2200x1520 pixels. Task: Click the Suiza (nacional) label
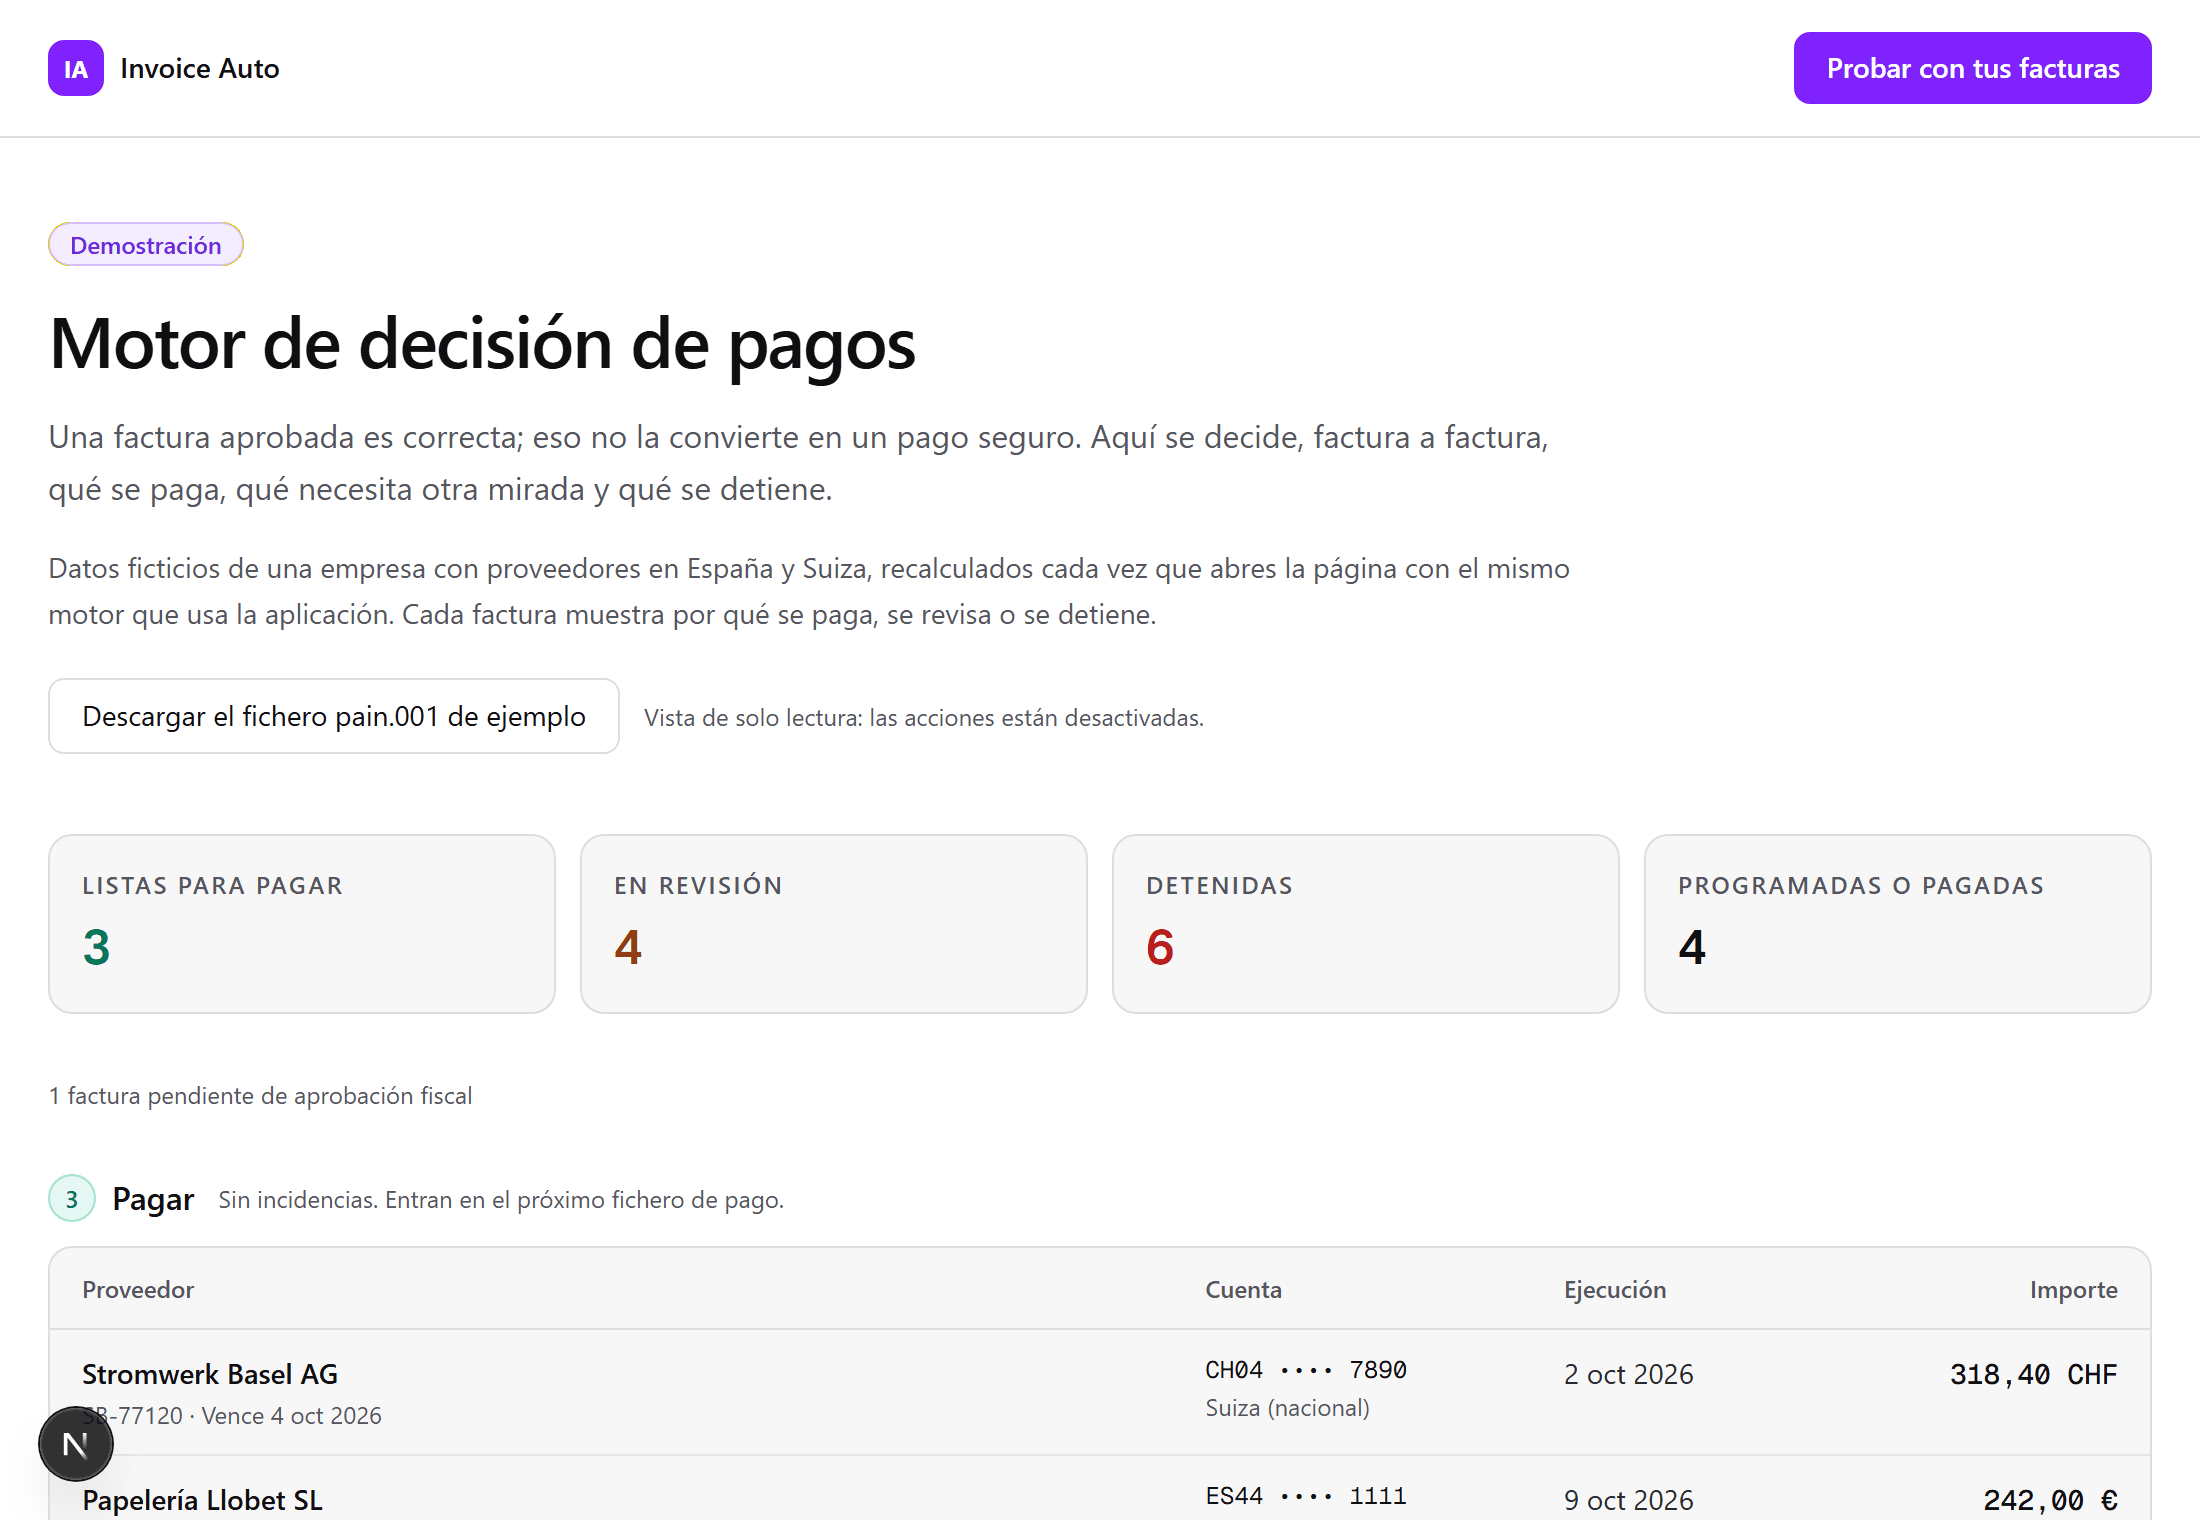pos(1287,1408)
